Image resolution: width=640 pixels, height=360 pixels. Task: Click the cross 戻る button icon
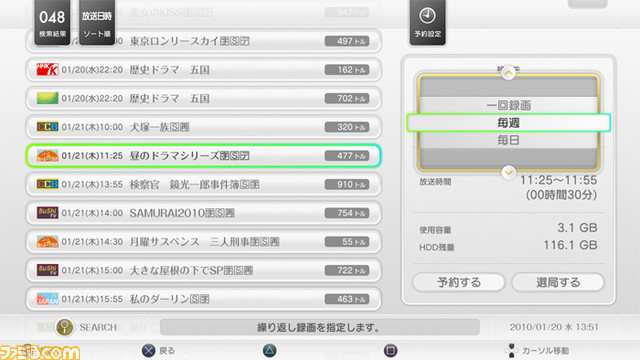point(149,350)
